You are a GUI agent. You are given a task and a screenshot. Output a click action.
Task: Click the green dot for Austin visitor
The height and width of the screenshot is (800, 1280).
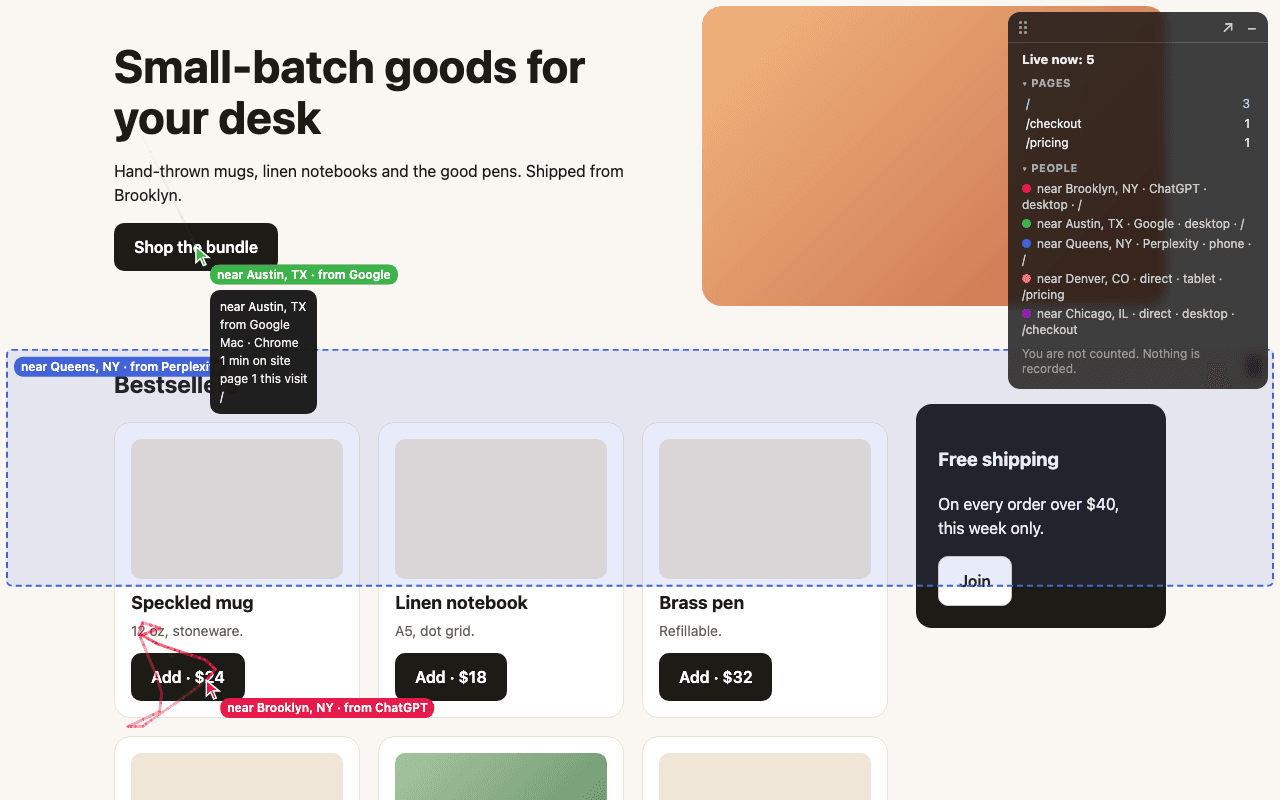(1026, 224)
